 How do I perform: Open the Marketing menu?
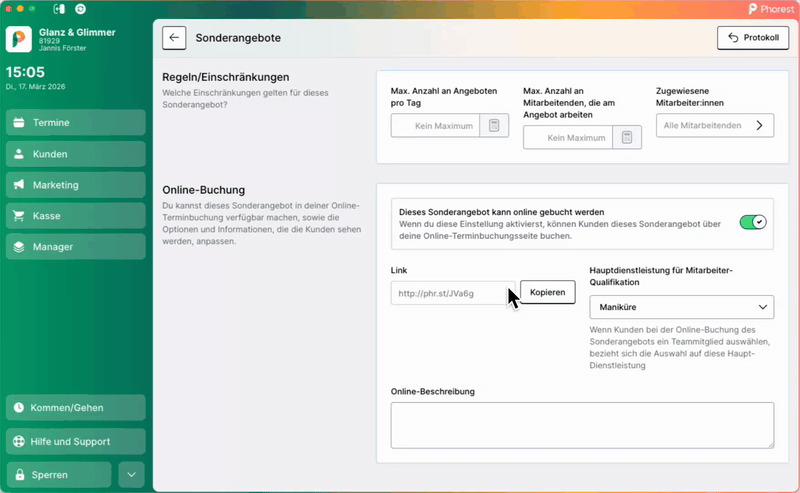click(x=76, y=185)
